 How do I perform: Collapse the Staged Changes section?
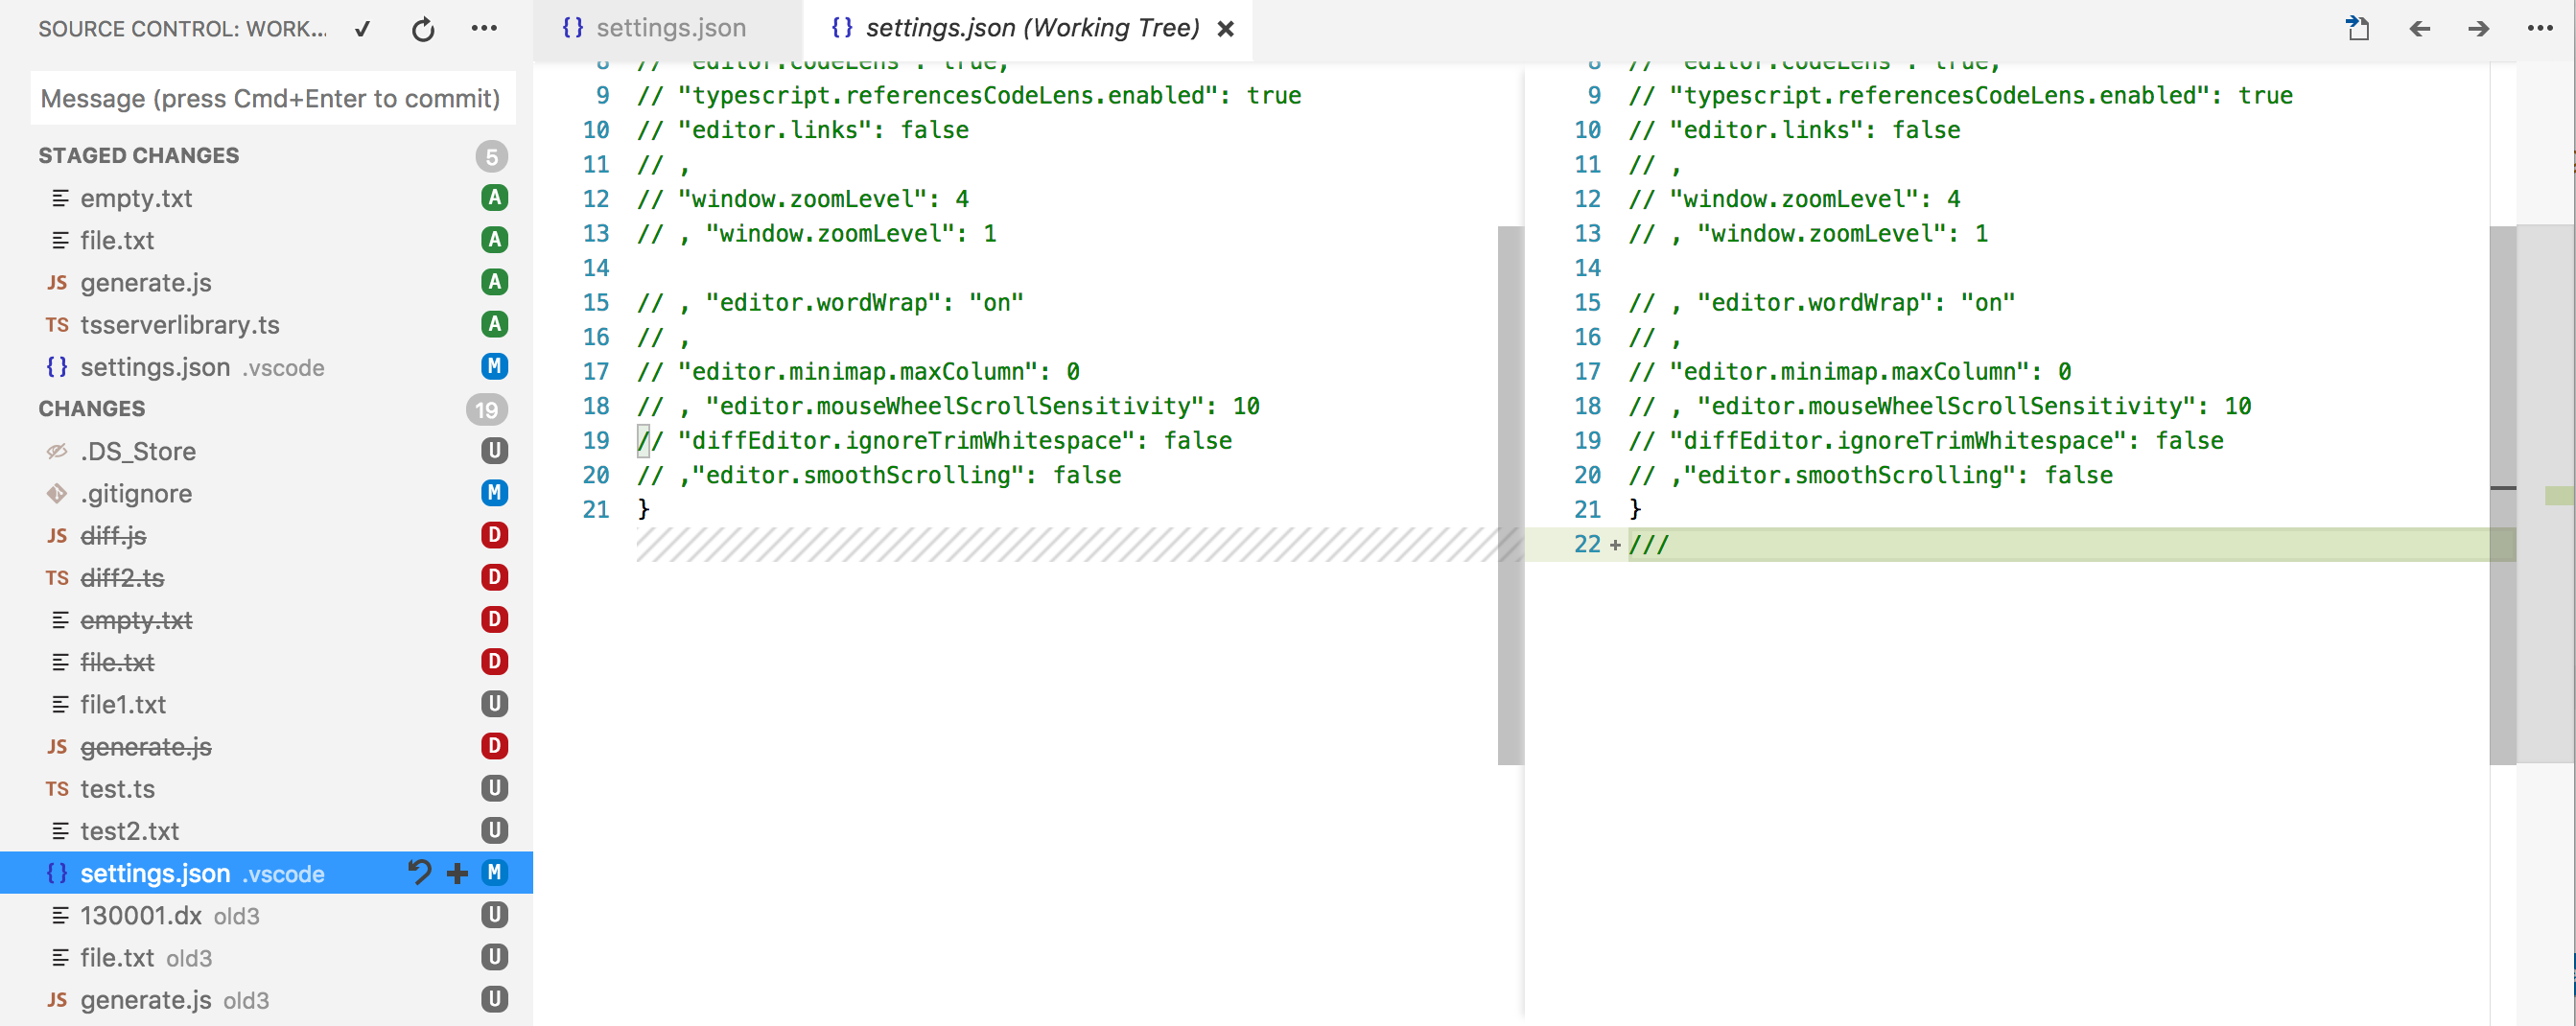click(x=139, y=155)
